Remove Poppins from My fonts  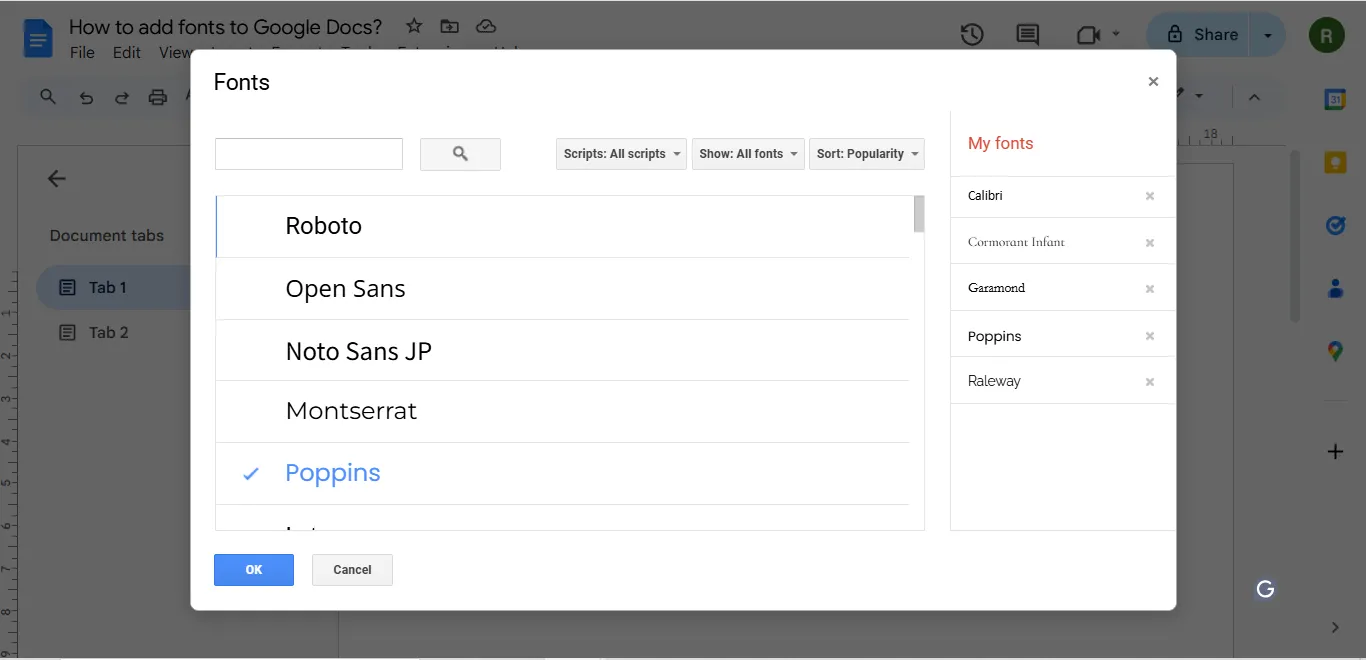(1150, 336)
